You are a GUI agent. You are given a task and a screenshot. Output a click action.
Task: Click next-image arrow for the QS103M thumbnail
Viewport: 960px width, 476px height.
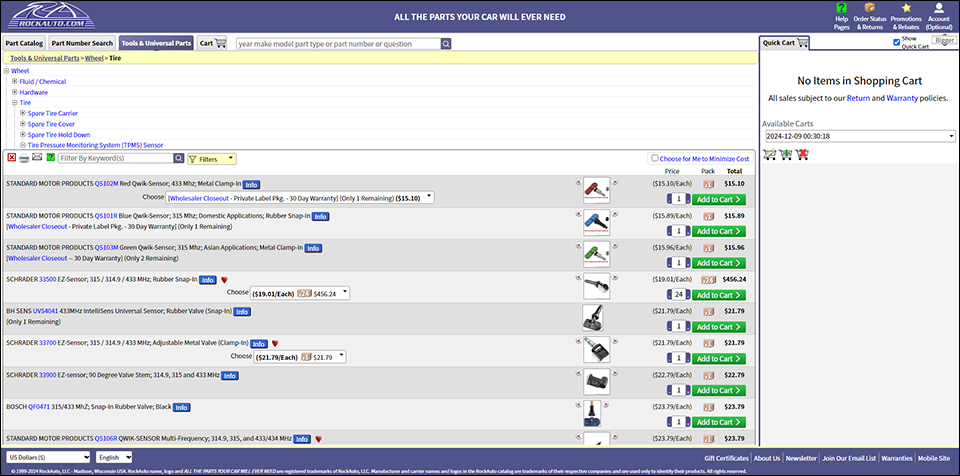(615, 245)
